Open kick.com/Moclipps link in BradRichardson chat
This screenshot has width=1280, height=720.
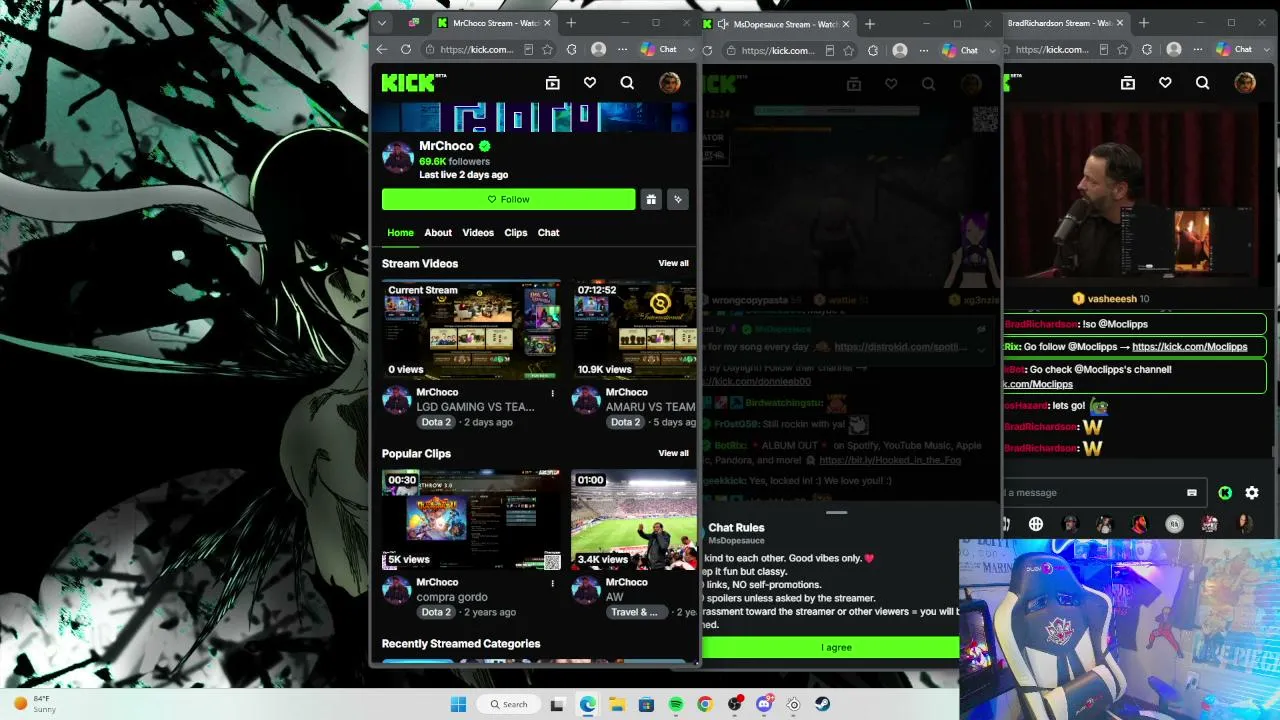point(1189,346)
